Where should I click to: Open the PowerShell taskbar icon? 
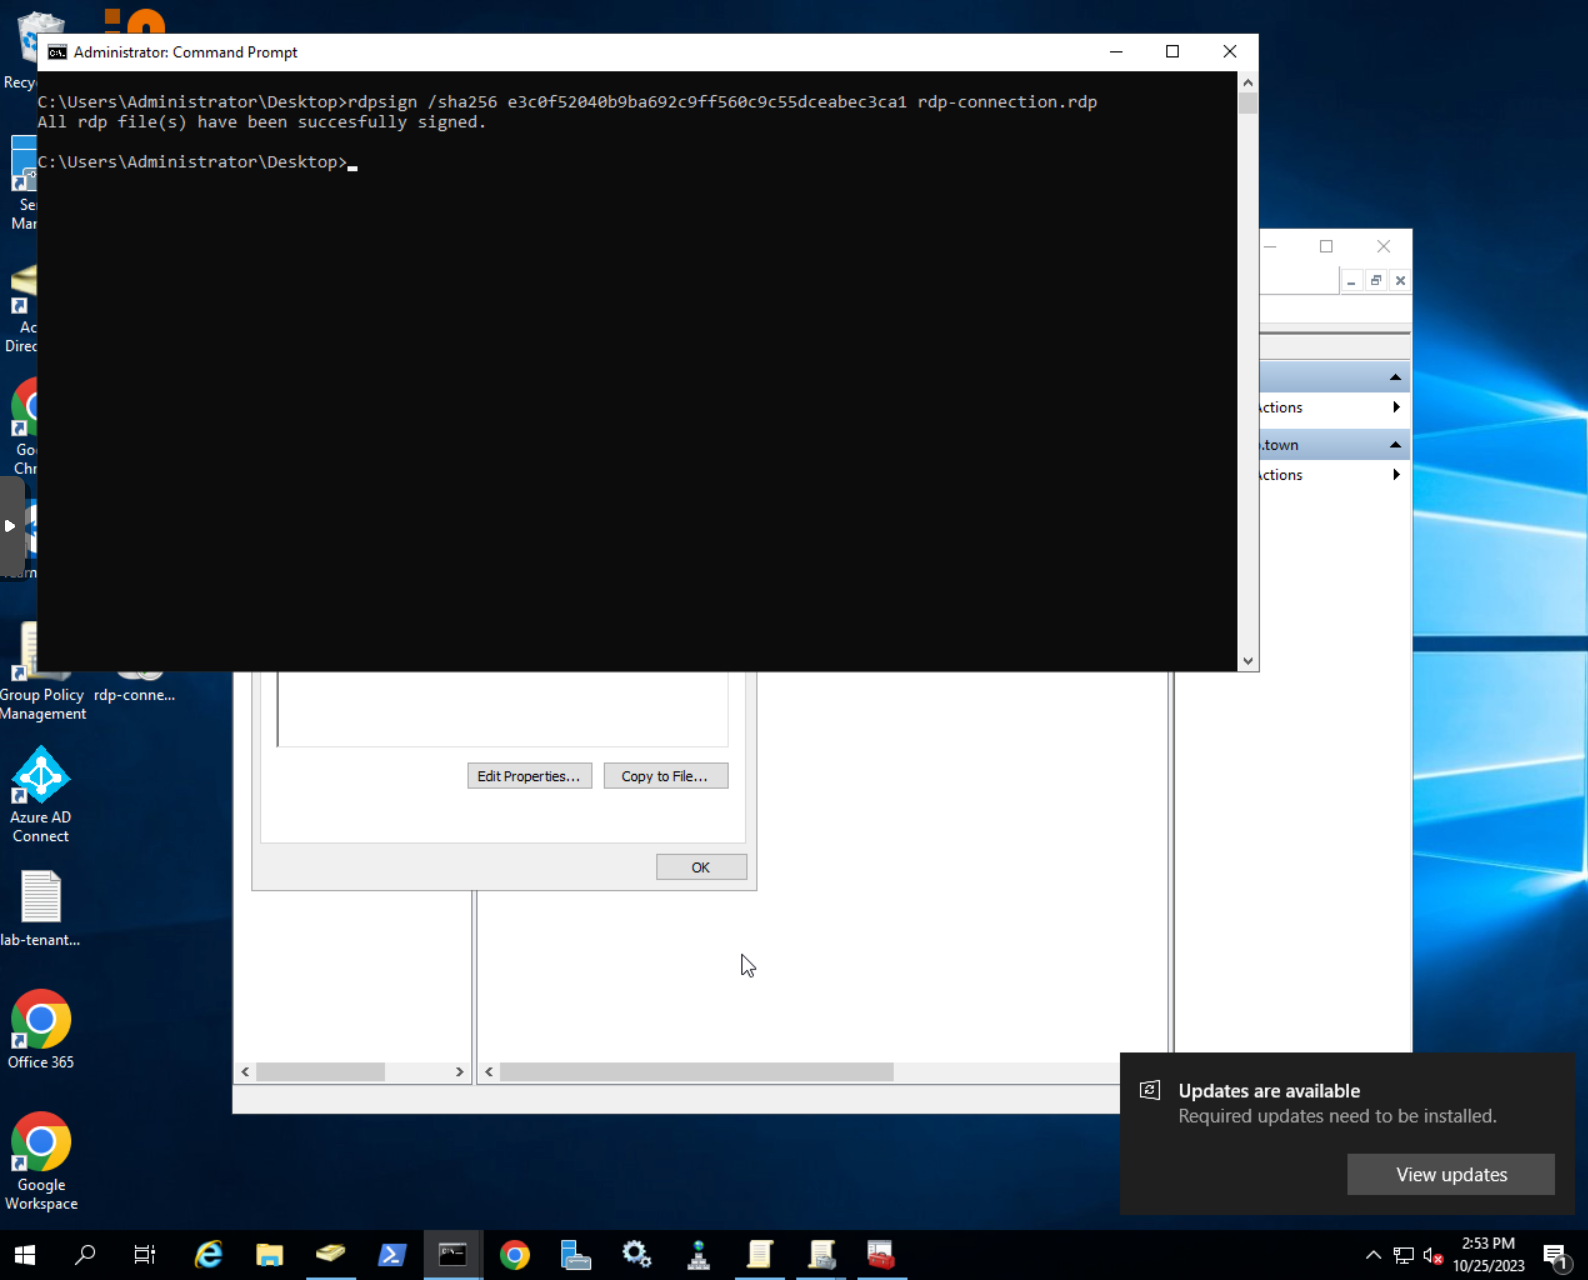click(x=391, y=1254)
